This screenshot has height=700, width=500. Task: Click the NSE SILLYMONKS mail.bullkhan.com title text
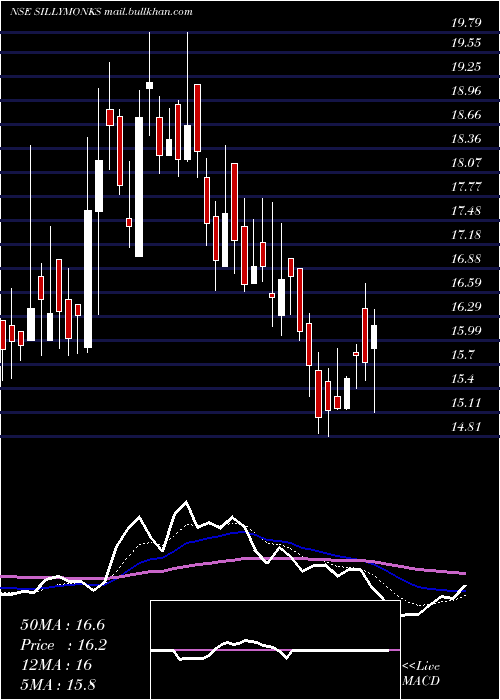click(x=101, y=12)
